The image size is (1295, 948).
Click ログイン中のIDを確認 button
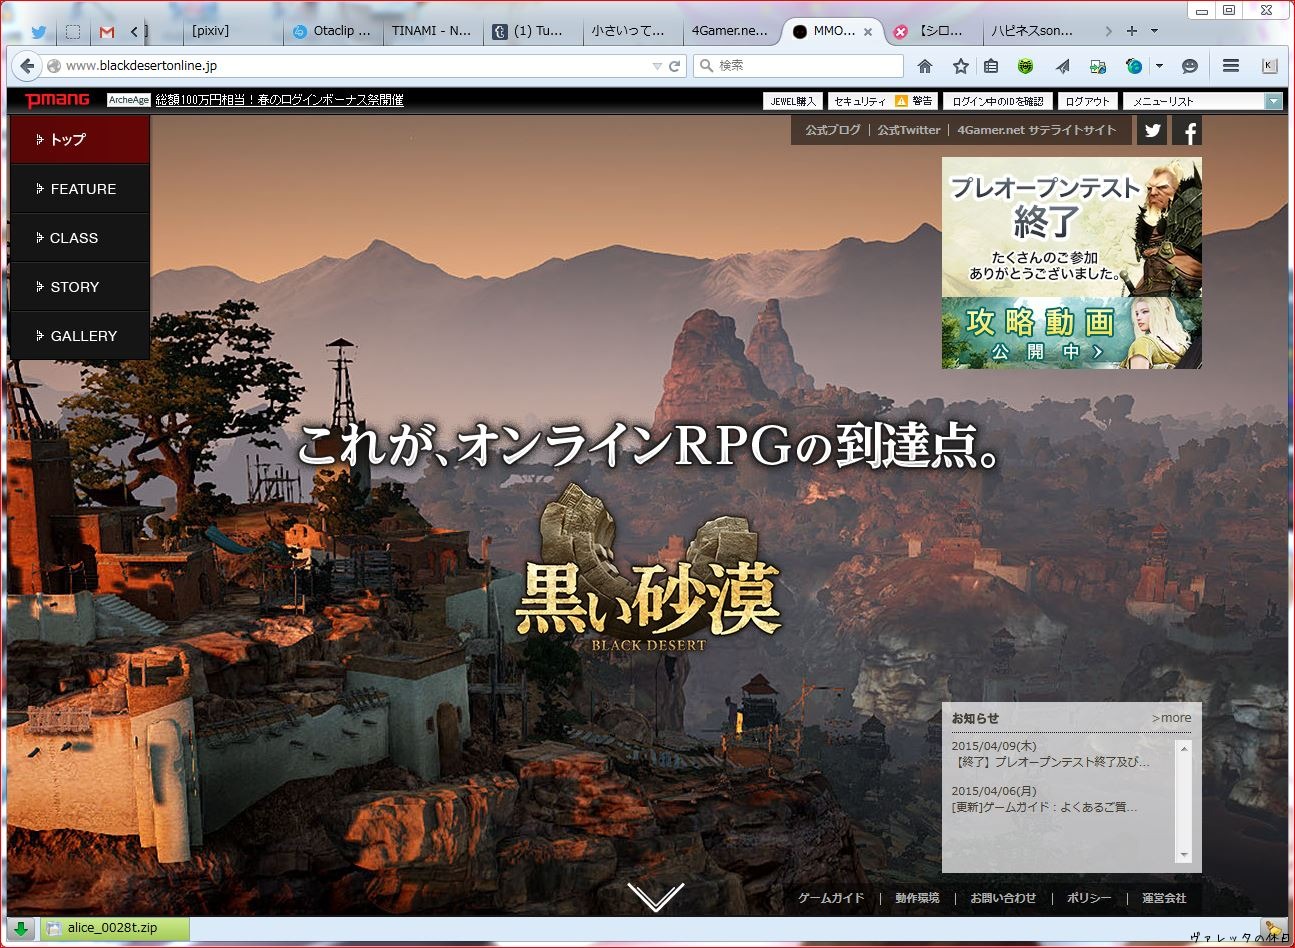click(998, 101)
